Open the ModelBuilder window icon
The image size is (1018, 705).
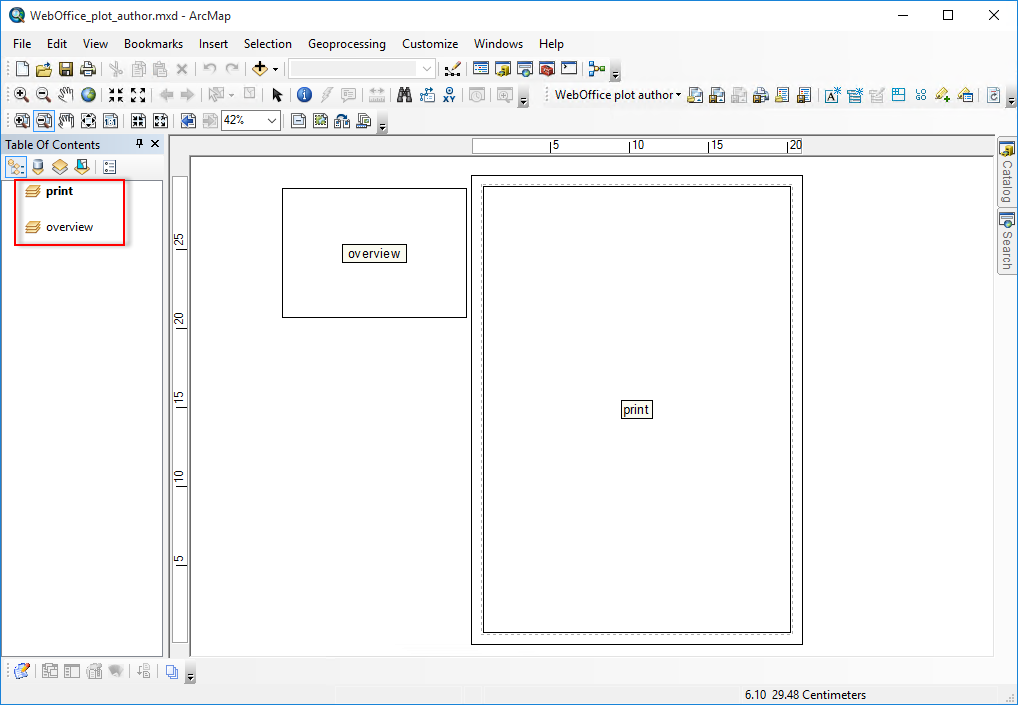(x=596, y=69)
